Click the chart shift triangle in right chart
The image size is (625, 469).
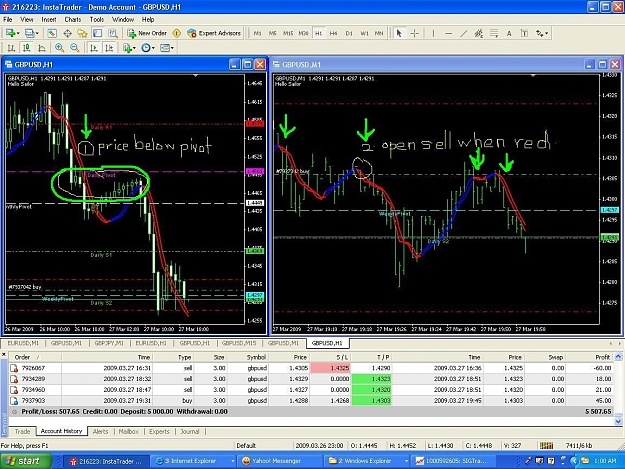pos(533,76)
